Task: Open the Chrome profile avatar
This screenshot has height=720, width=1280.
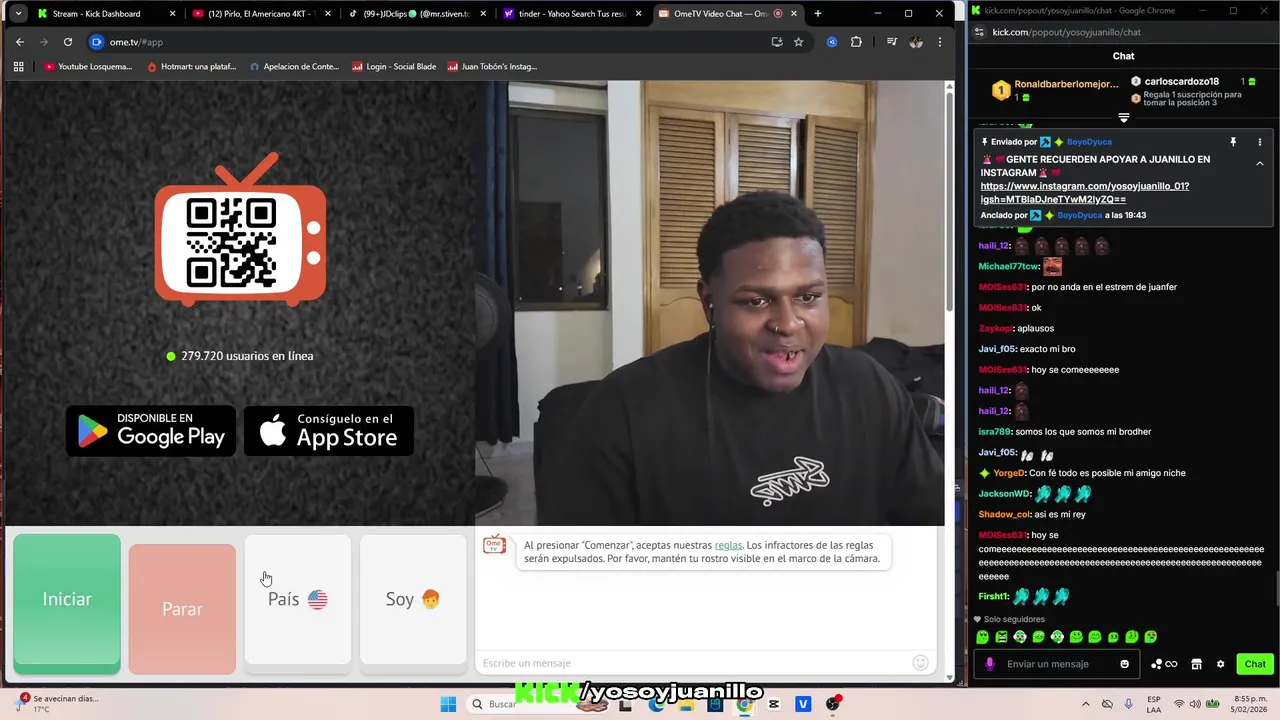Action: point(916,42)
